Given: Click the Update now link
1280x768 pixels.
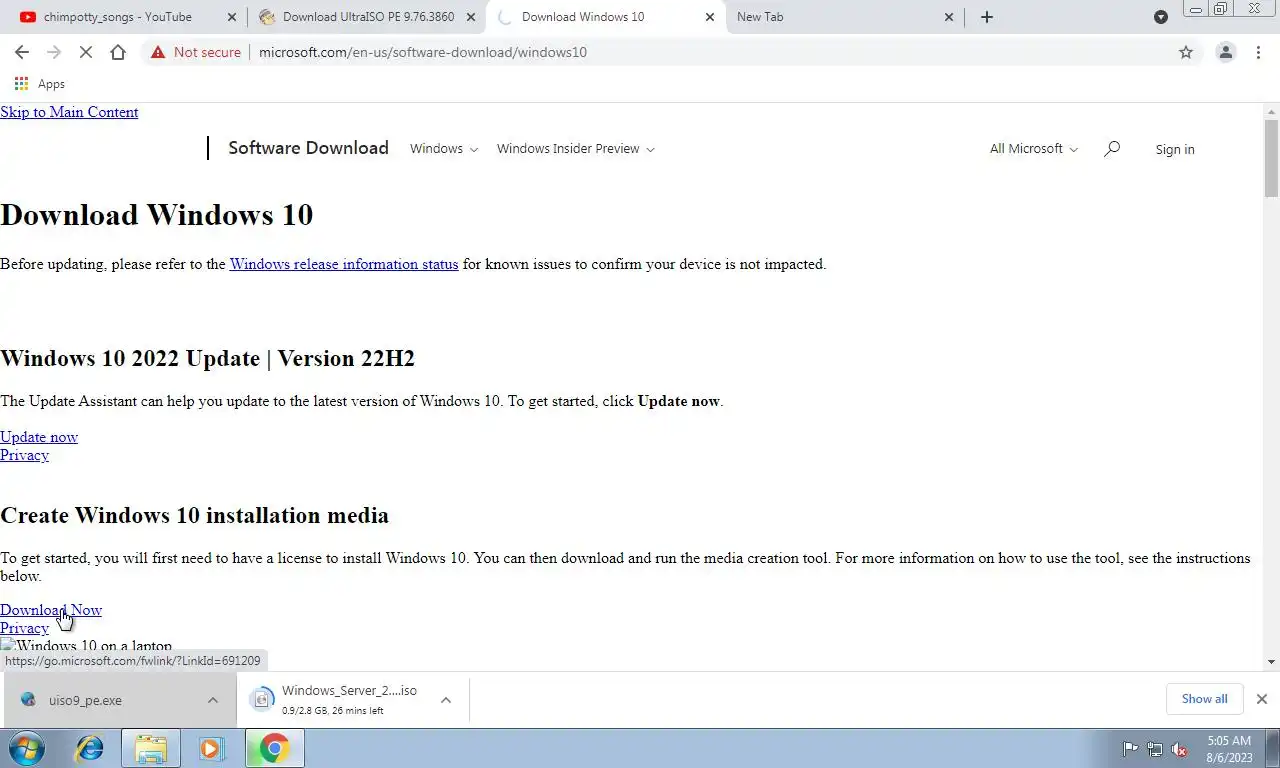Looking at the screenshot, I should click(39, 437).
